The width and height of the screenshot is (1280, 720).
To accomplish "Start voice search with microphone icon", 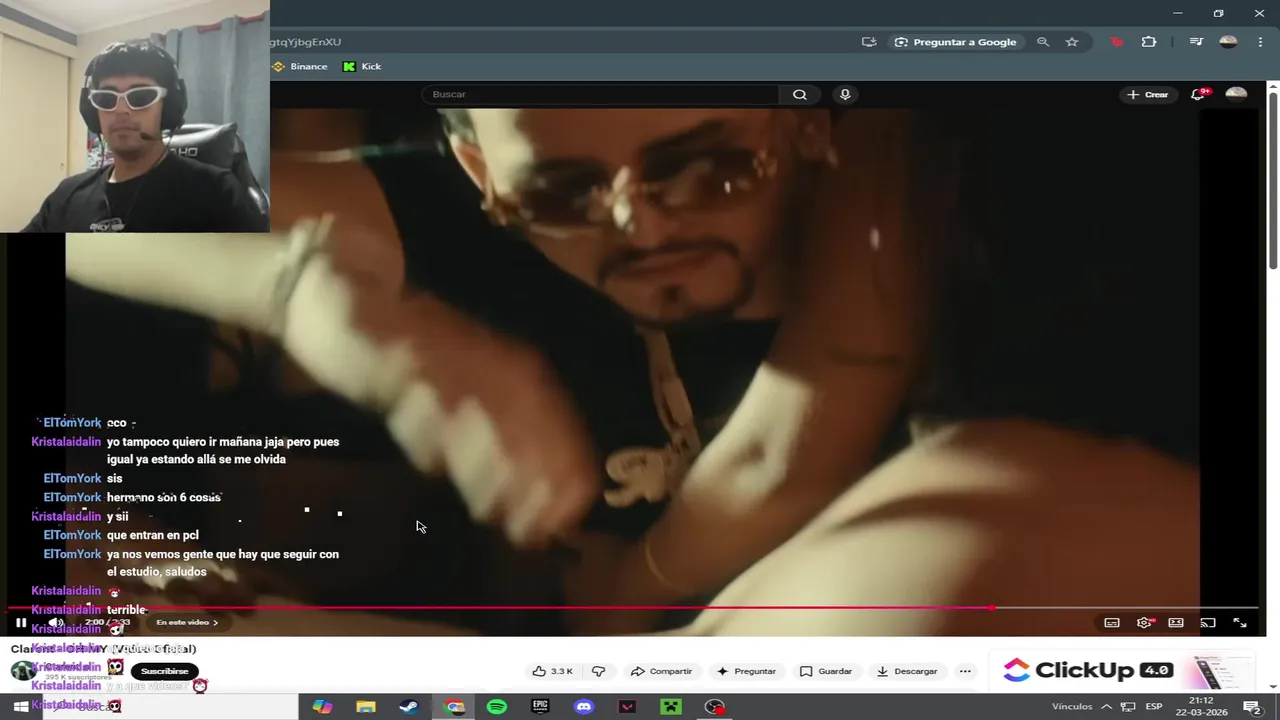I will (x=845, y=94).
